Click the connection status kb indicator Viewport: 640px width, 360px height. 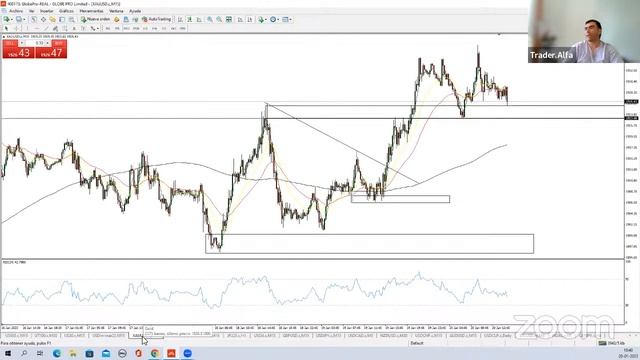click(x=611, y=343)
